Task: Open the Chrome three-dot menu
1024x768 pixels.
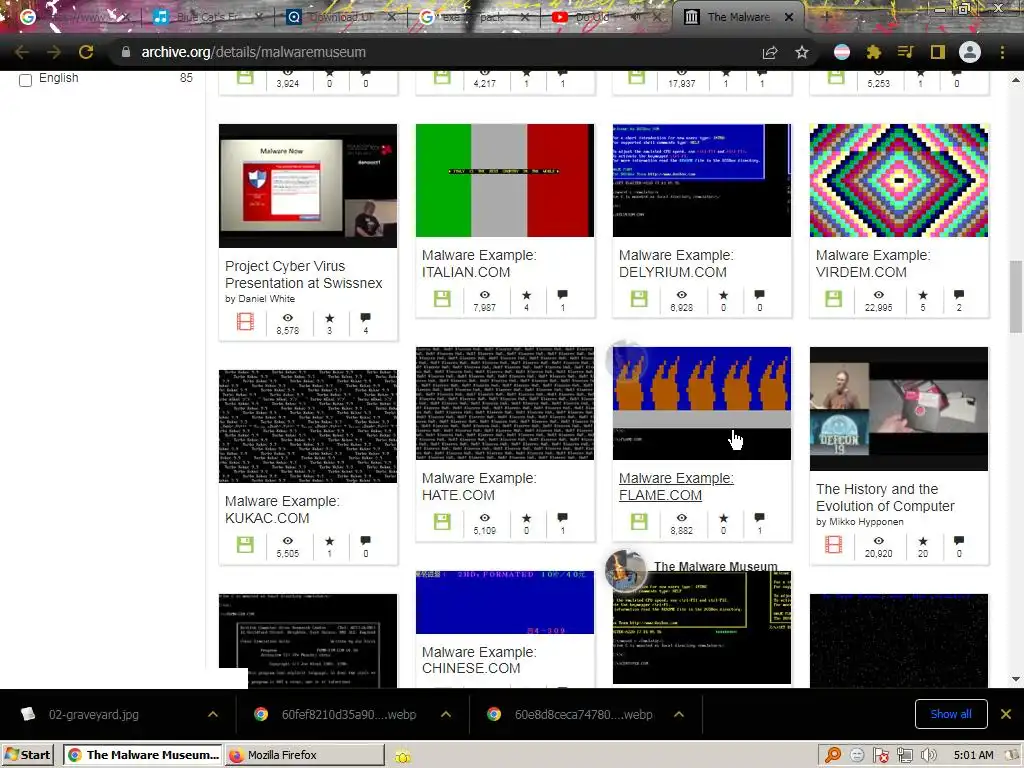Action: click(x=1002, y=52)
